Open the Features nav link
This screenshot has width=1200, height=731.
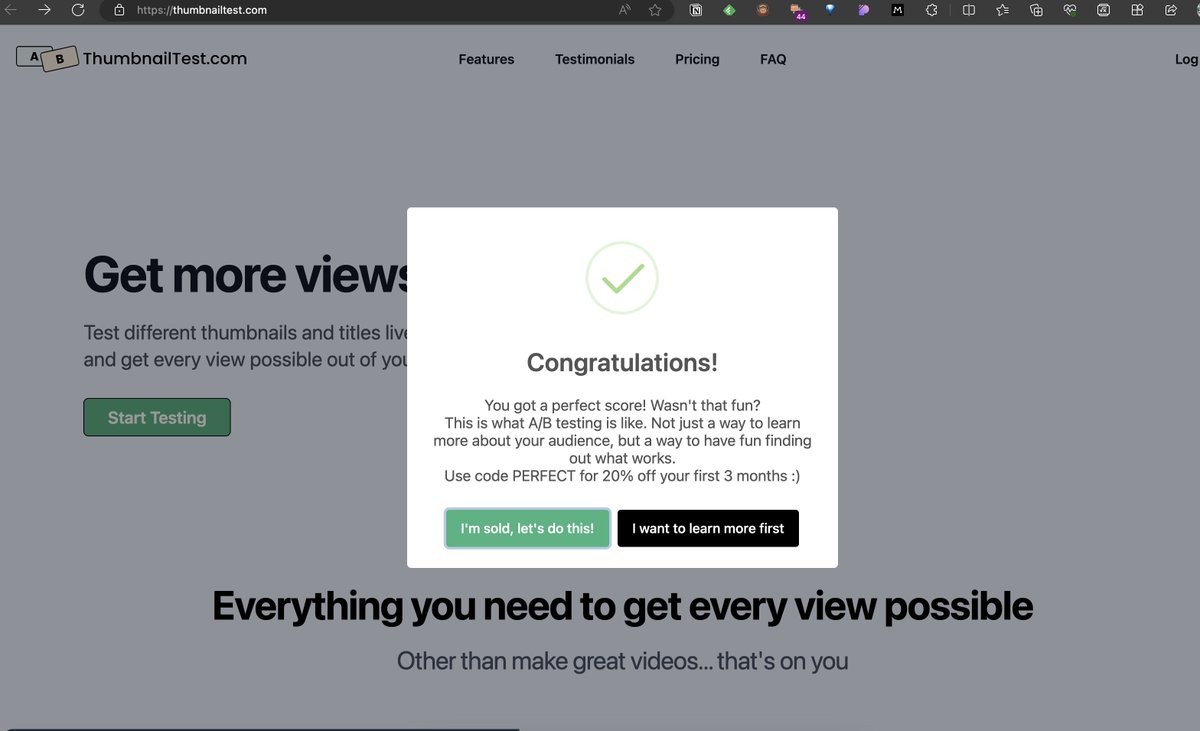(486, 59)
